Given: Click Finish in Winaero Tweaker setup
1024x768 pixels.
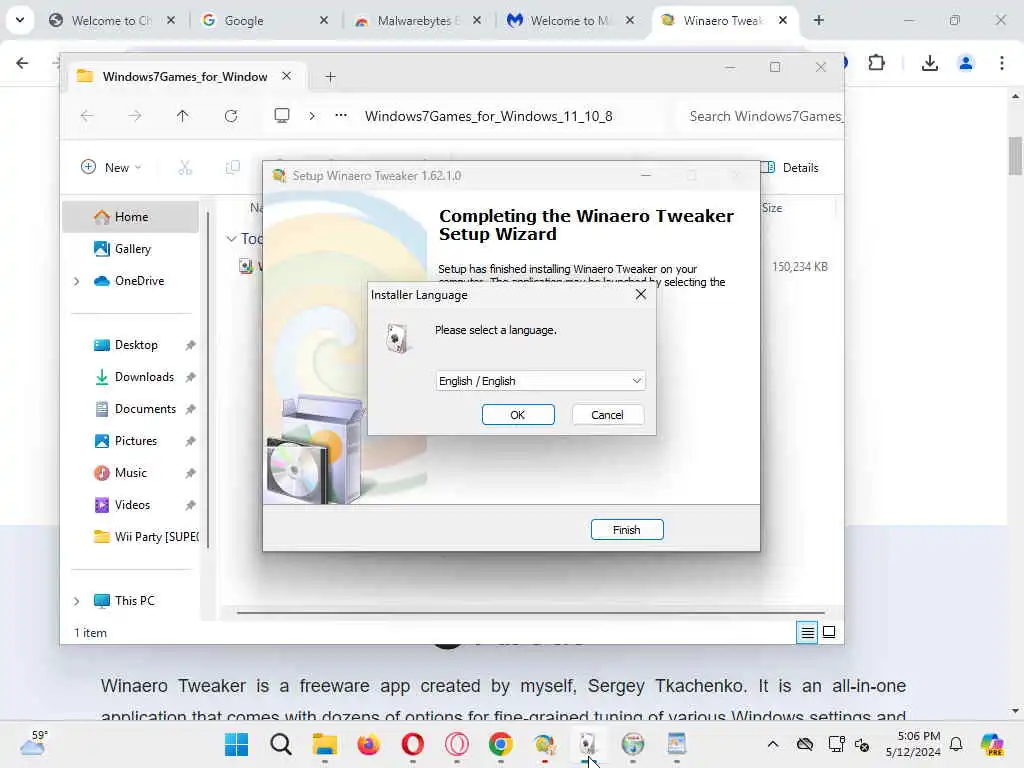Looking at the screenshot, I should [x=627, y=530].
